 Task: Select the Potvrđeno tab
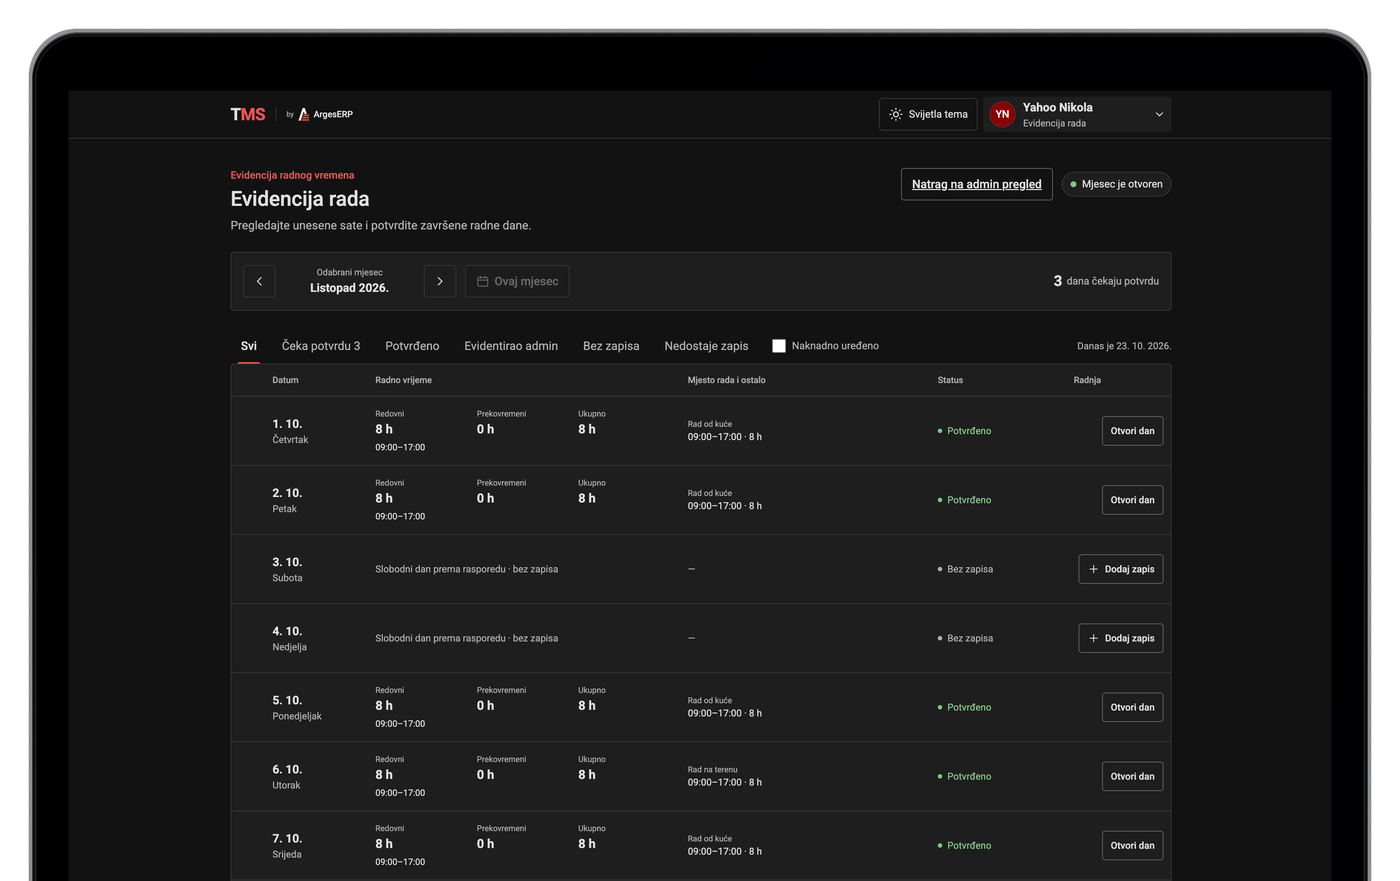pos(412,346)
